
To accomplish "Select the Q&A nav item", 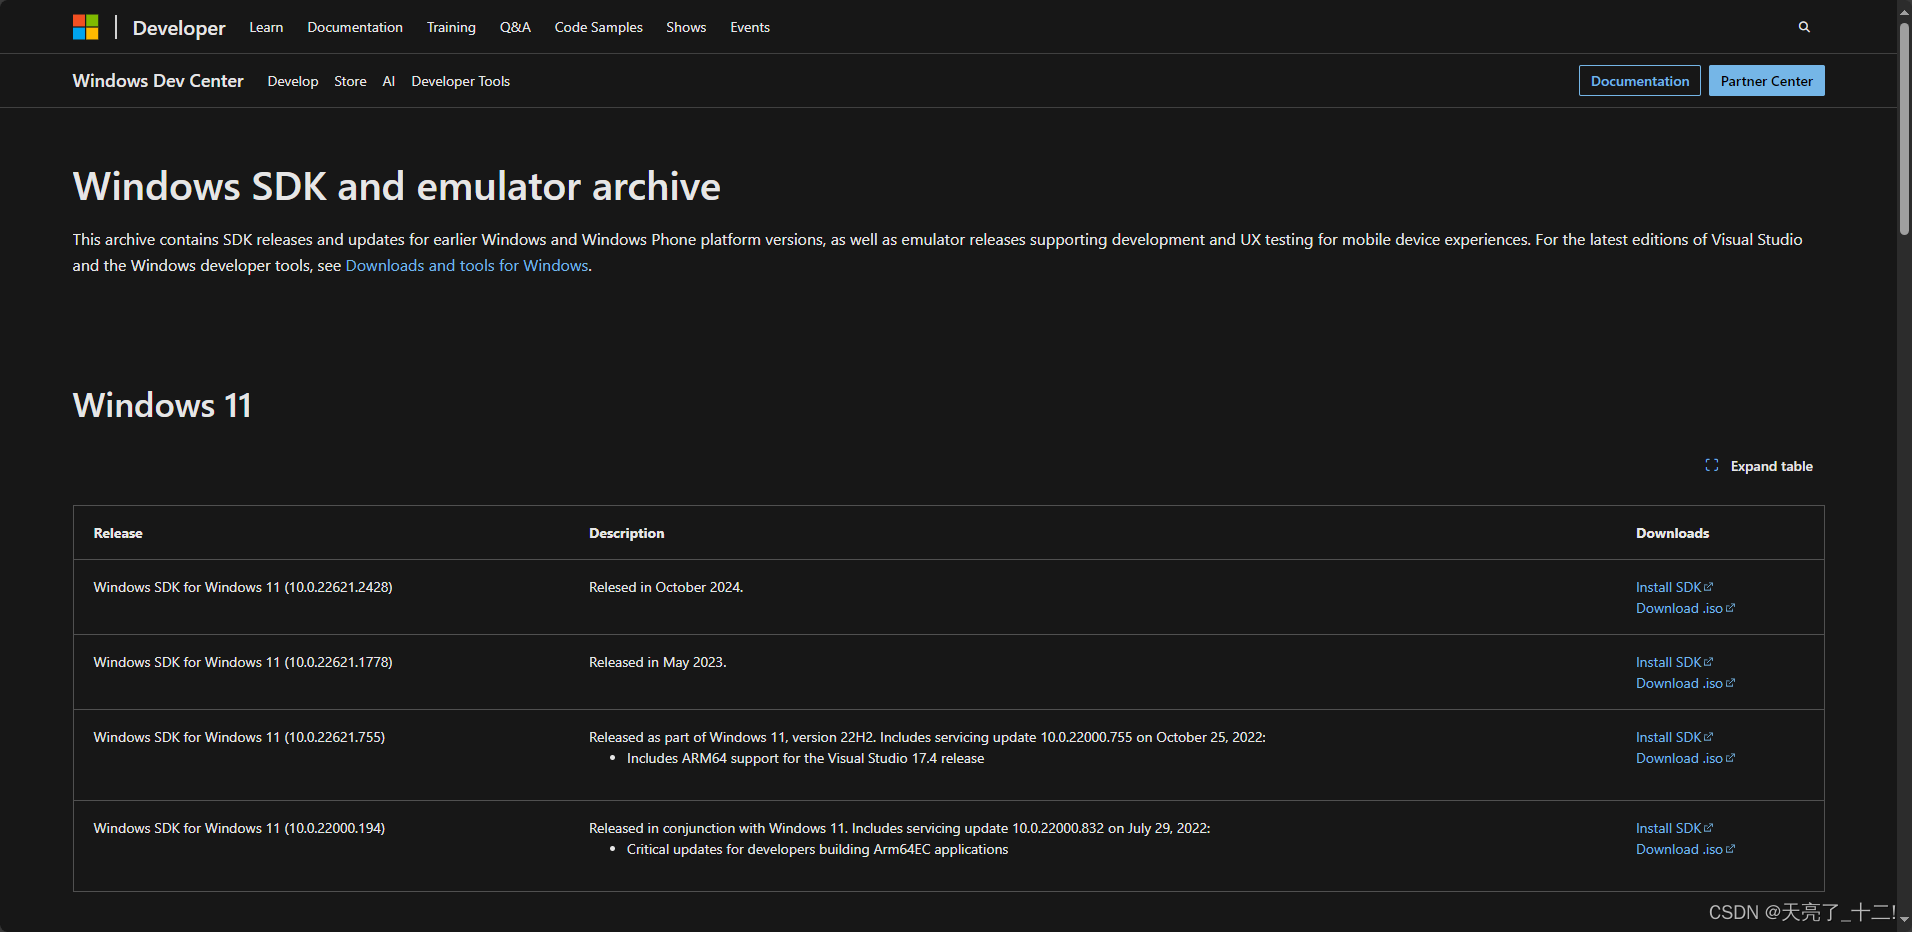I will (515, 27).
